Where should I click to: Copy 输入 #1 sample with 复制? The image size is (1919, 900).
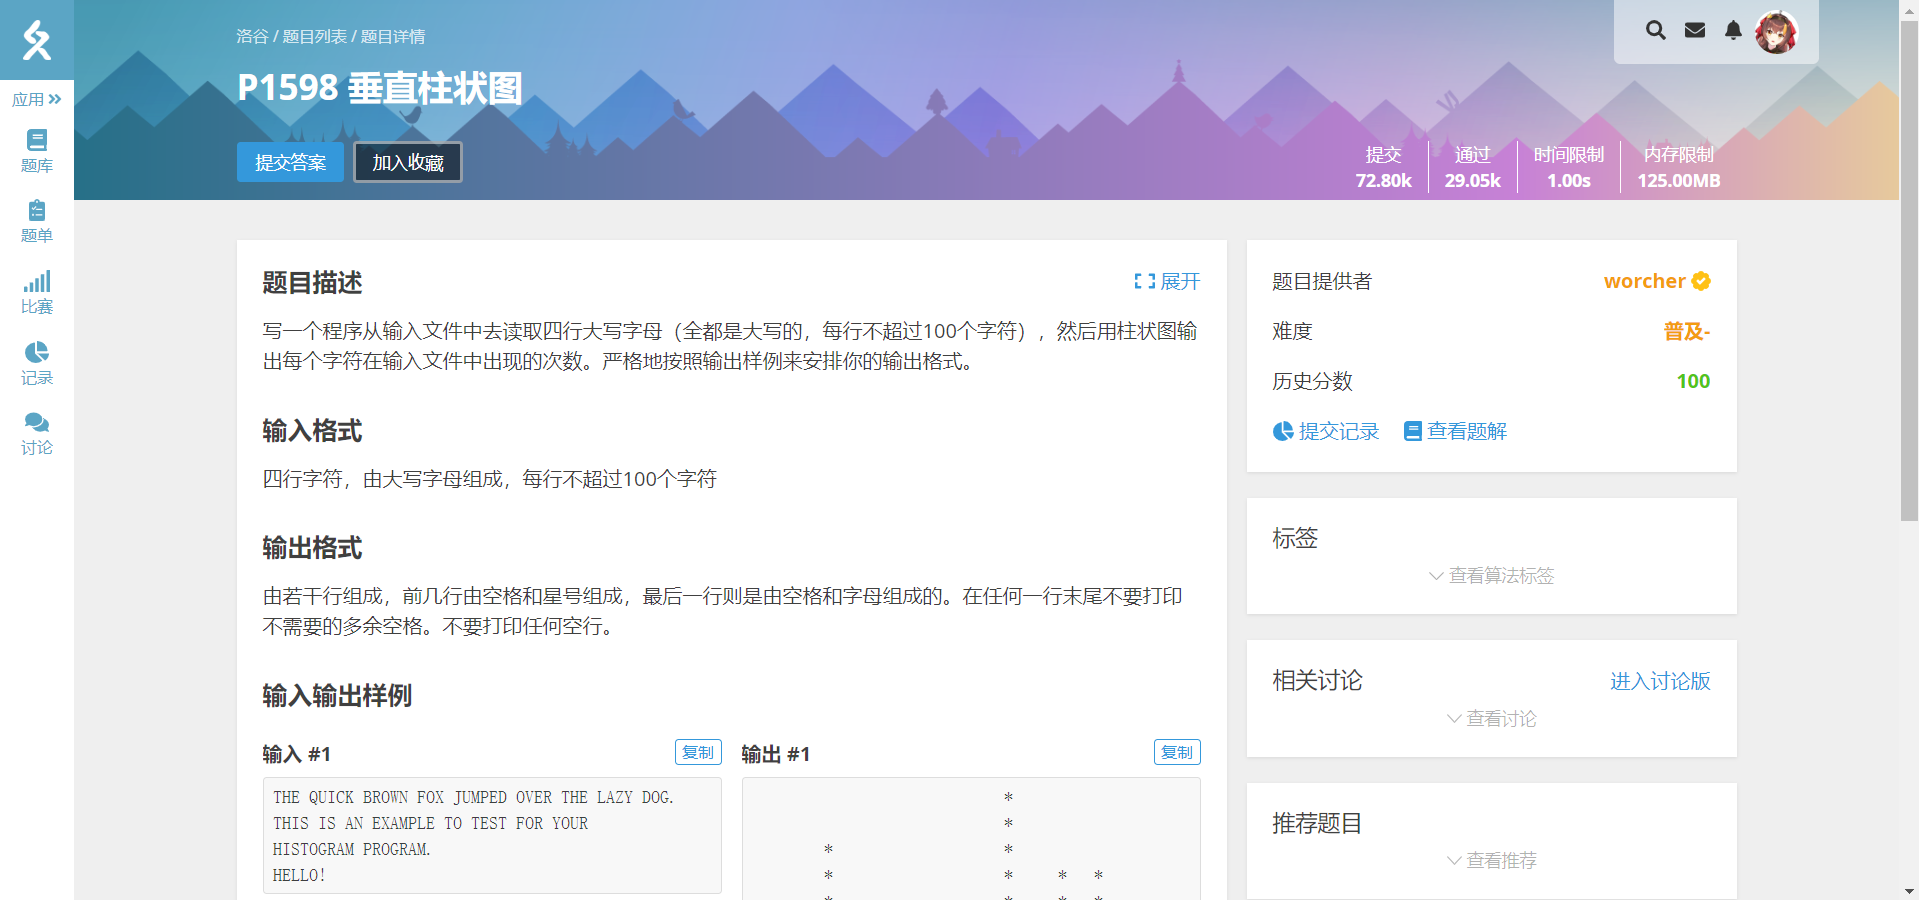pos(697,752)
